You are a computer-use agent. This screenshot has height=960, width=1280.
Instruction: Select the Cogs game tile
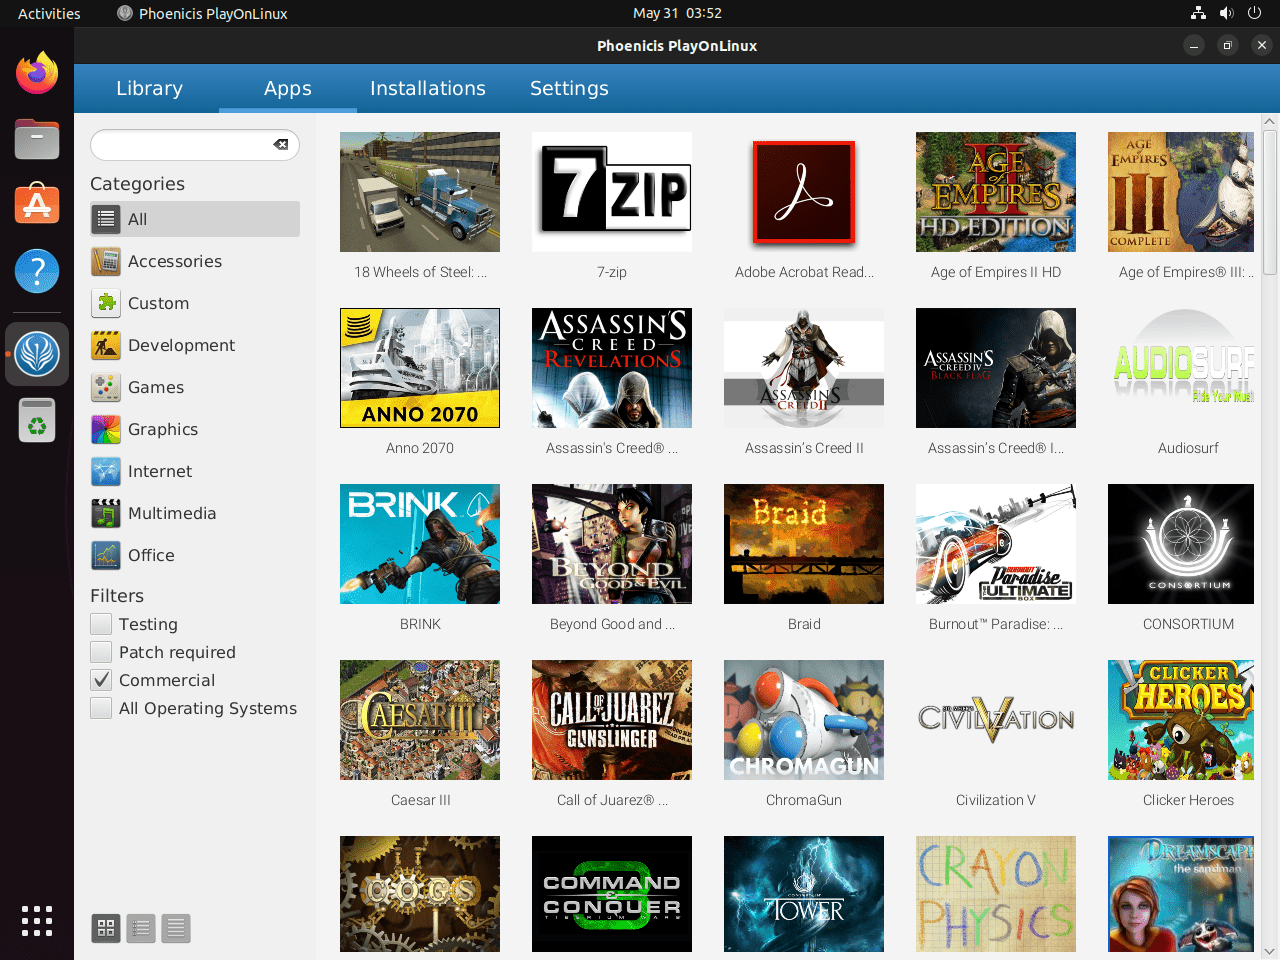point(420,894)
